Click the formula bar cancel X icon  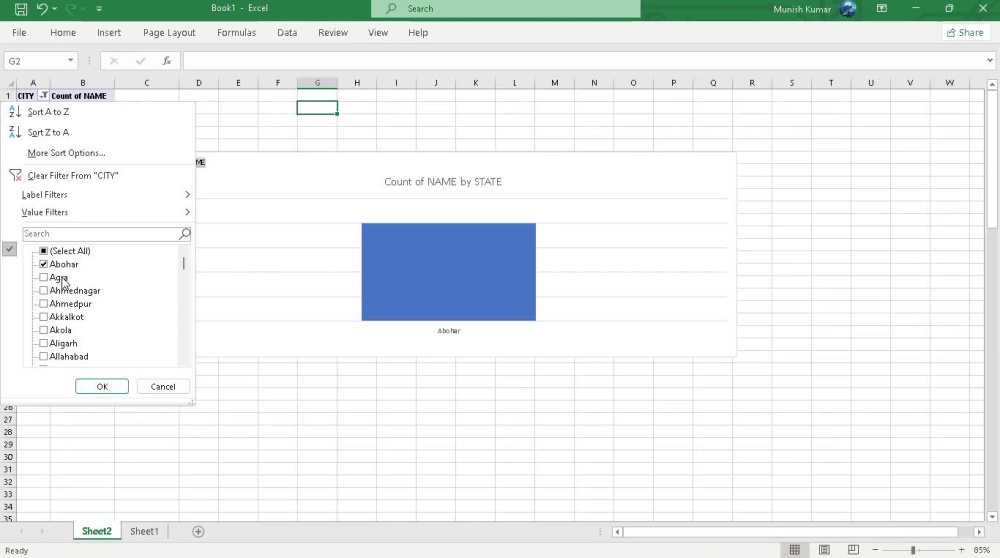[x=114, y=61]
